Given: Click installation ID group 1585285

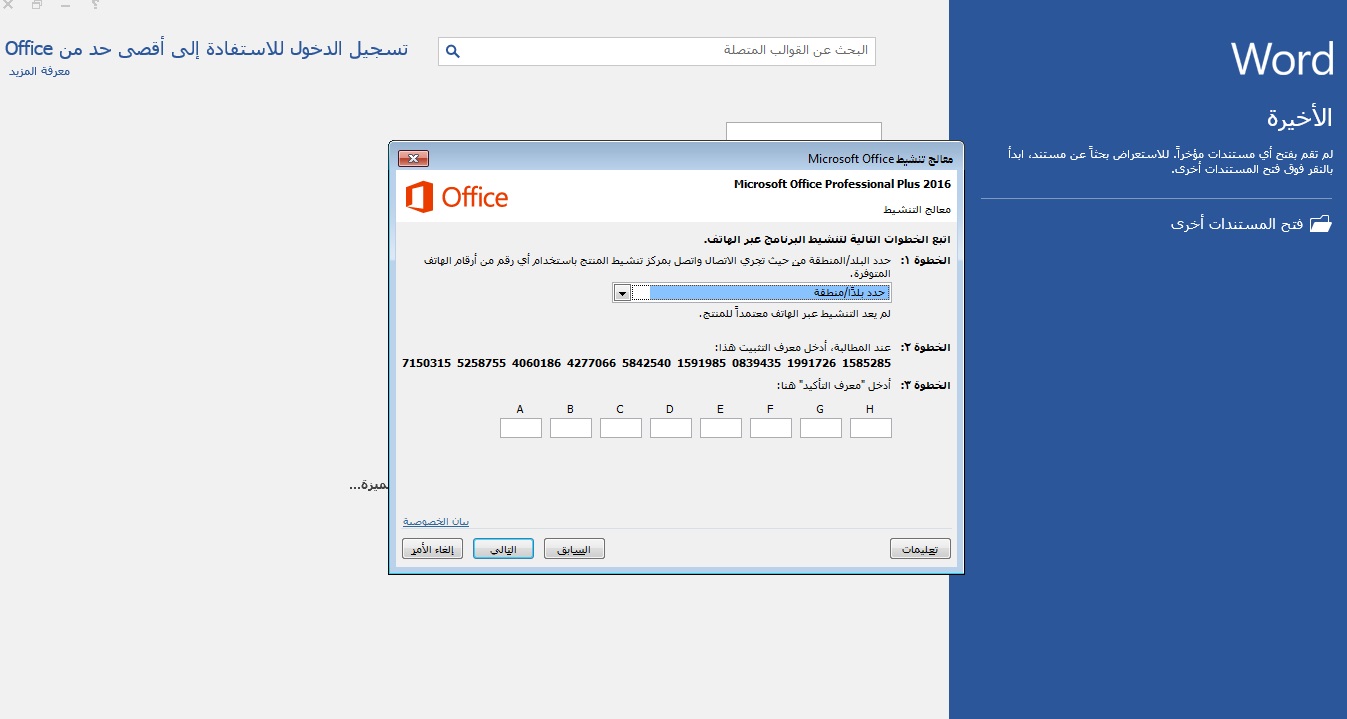Looking at the screenshot, I should [x=866, y=363].
